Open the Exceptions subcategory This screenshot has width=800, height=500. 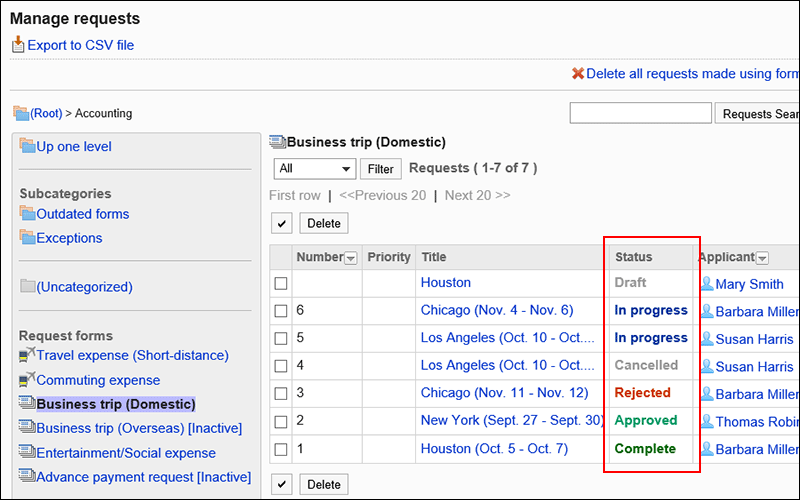69,238
